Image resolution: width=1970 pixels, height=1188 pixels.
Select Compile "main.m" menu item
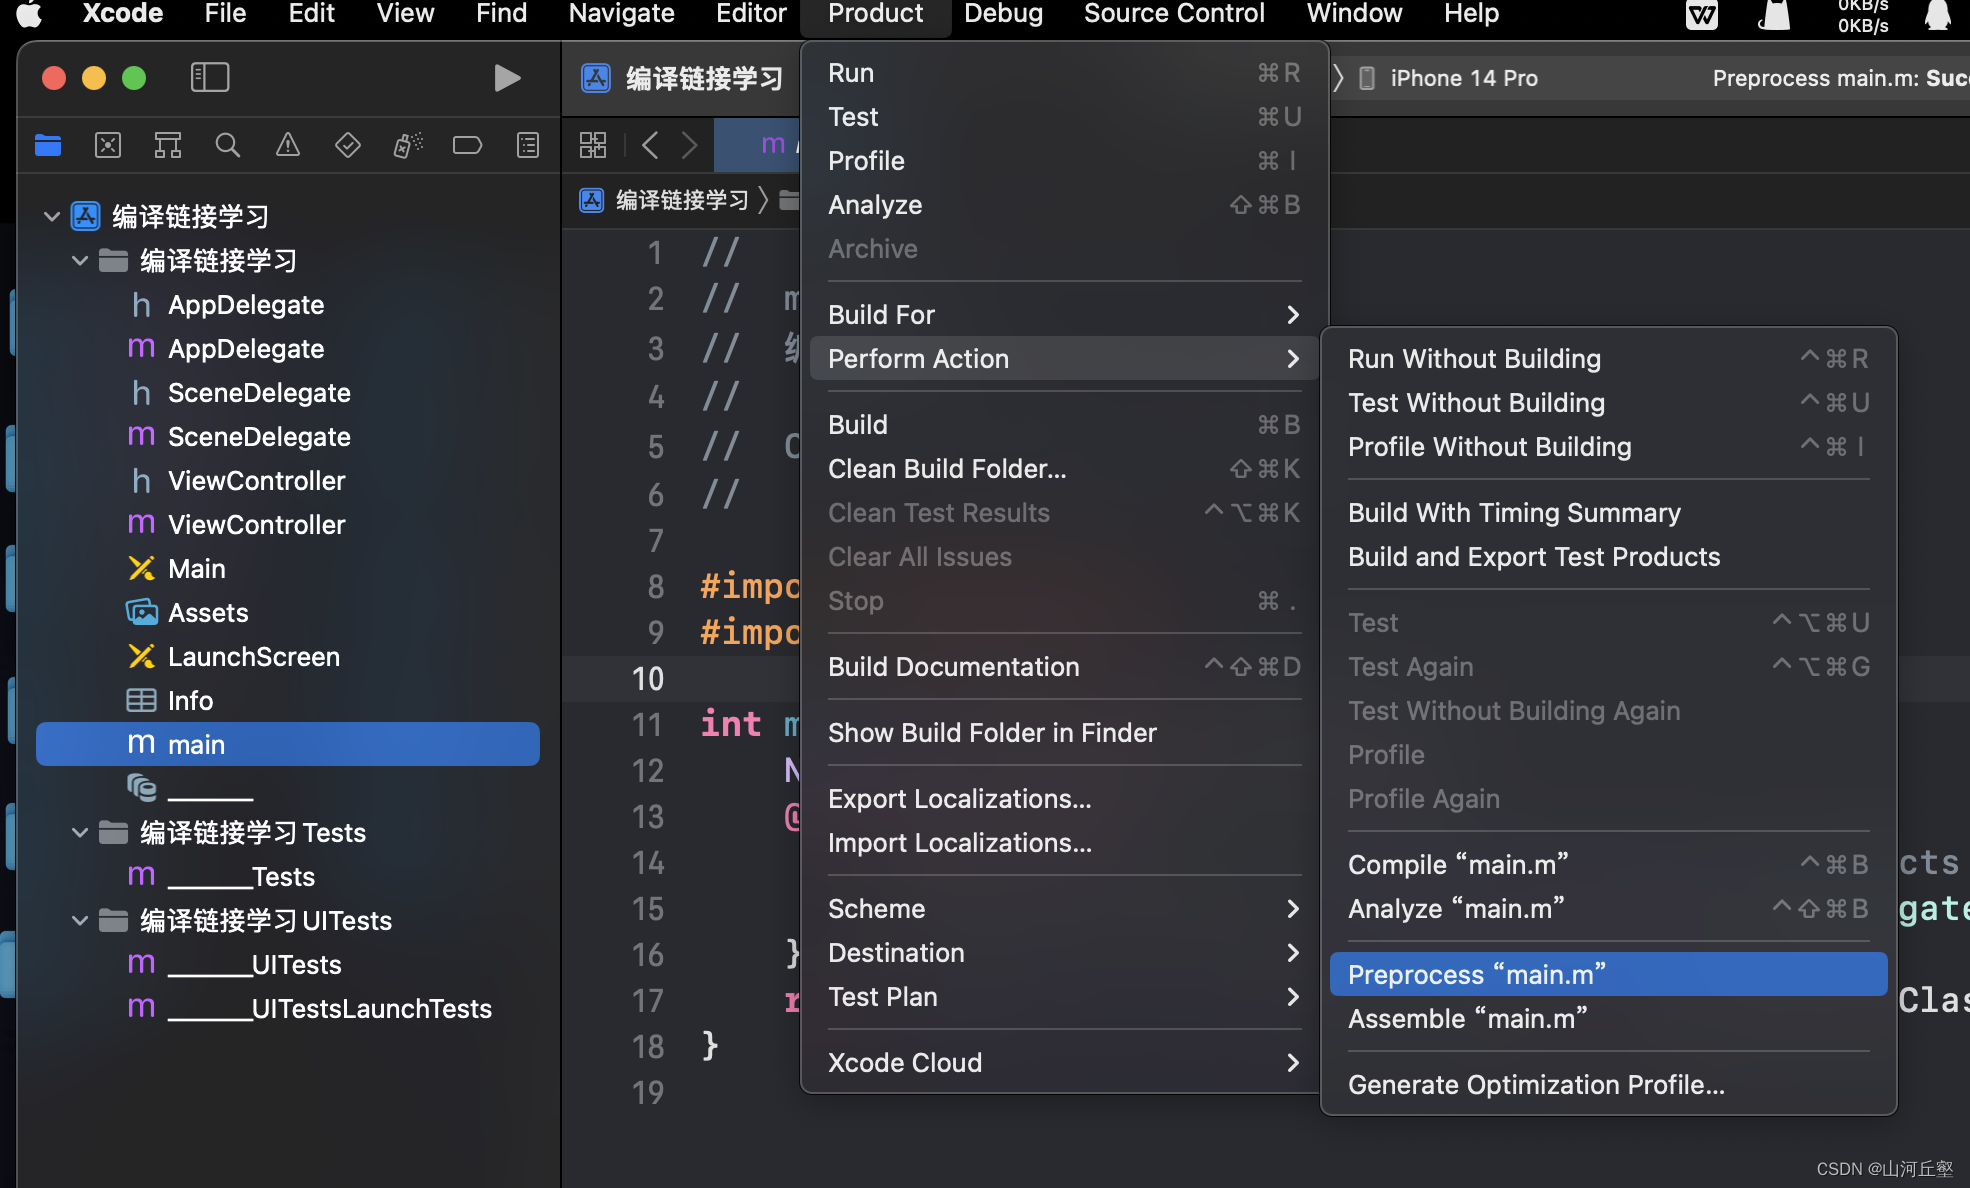pos(1608,864)
